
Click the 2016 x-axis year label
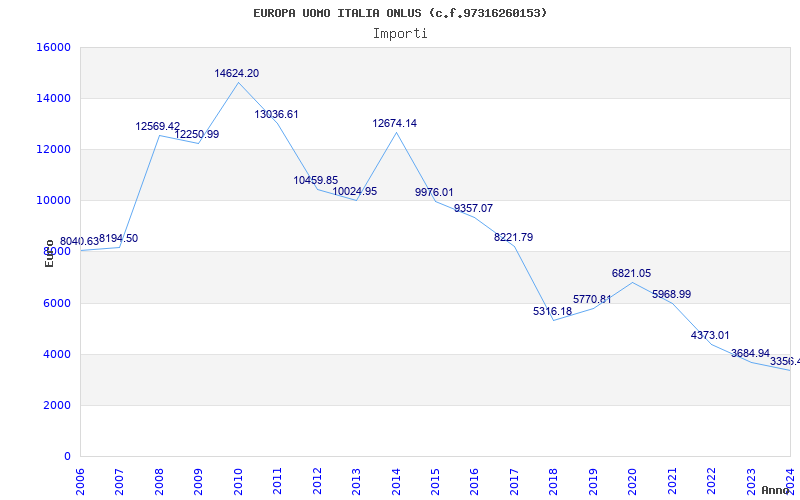tap(474, 481)
